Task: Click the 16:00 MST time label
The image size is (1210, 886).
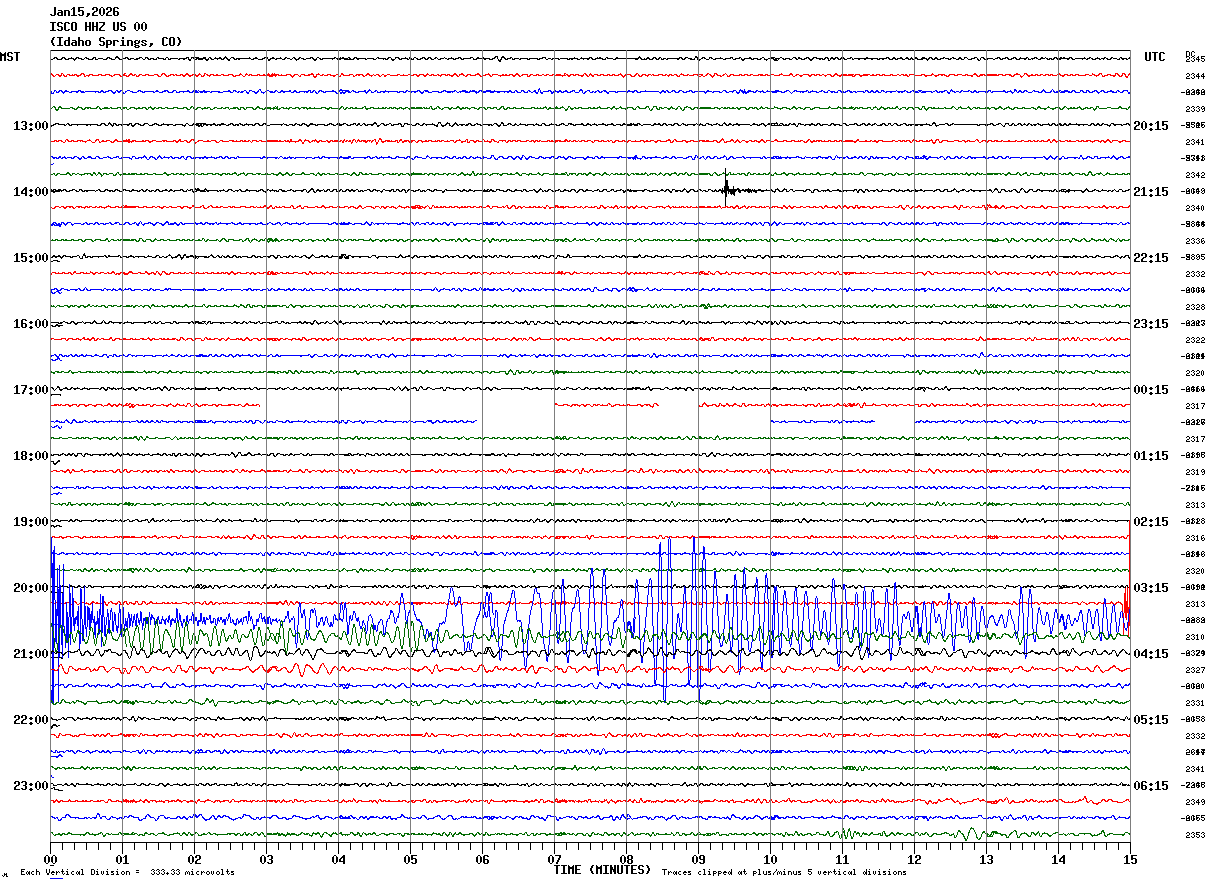Action: point(30,324)
